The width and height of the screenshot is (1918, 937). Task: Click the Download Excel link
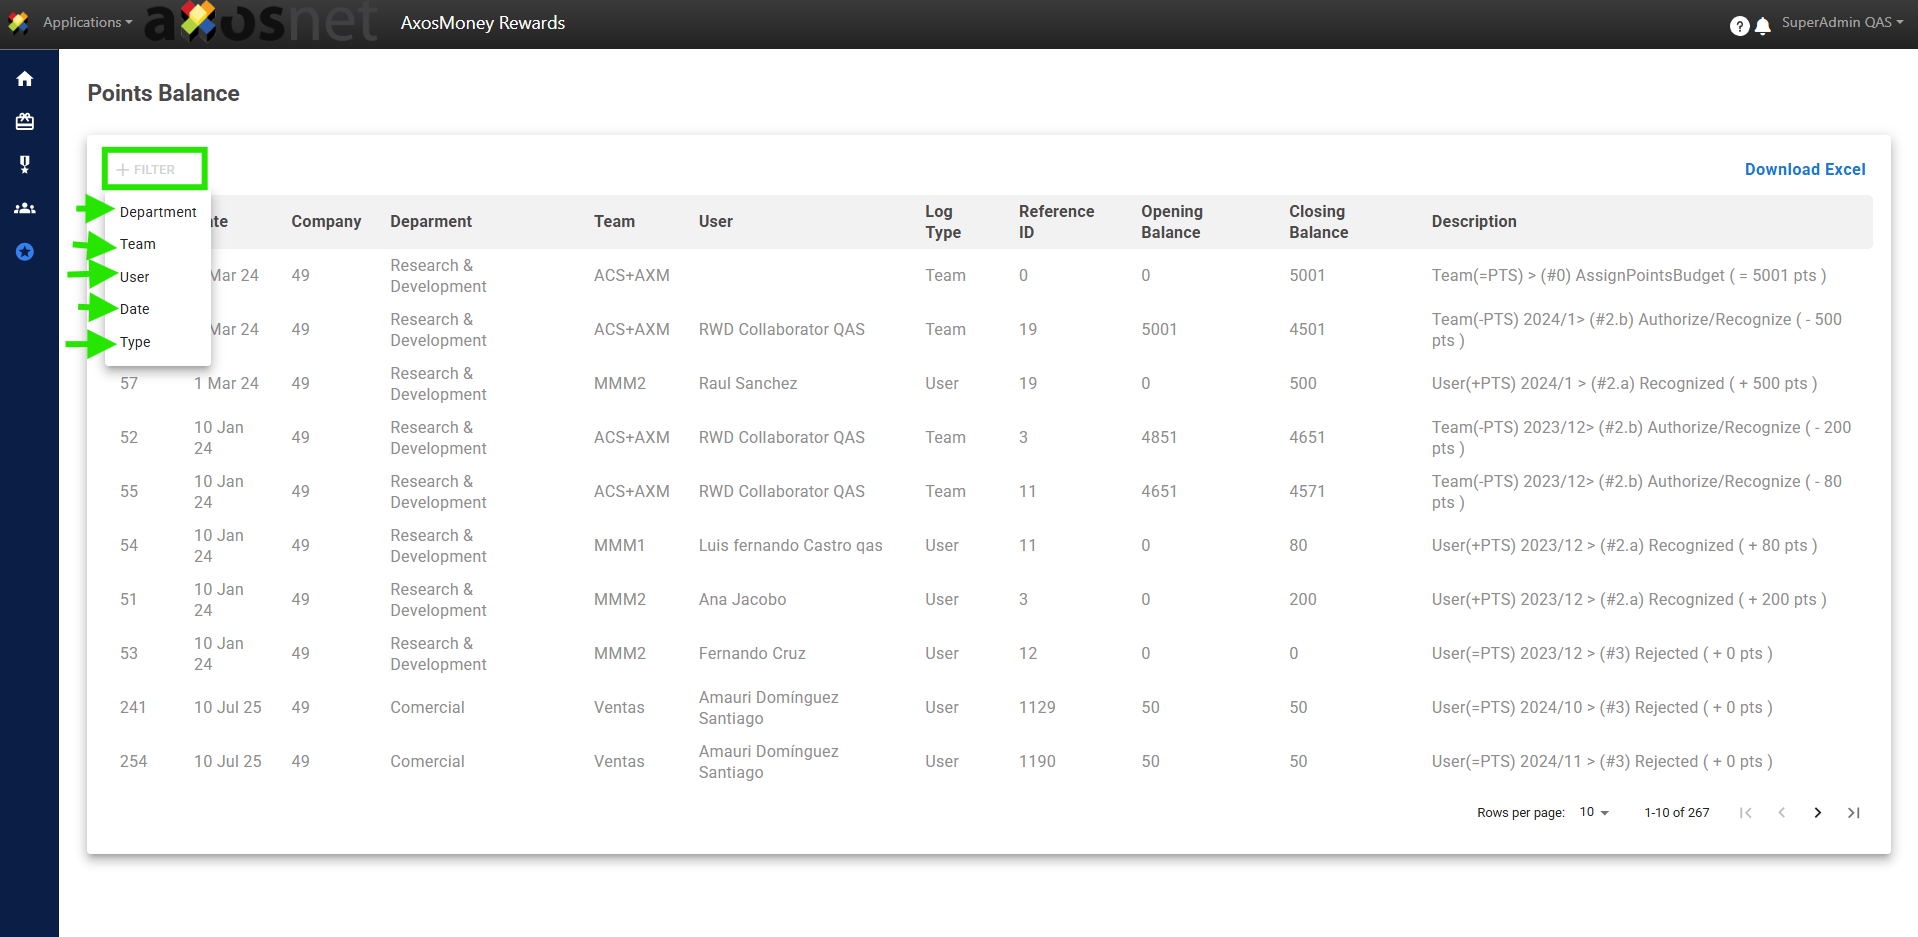pos(1804,169)
